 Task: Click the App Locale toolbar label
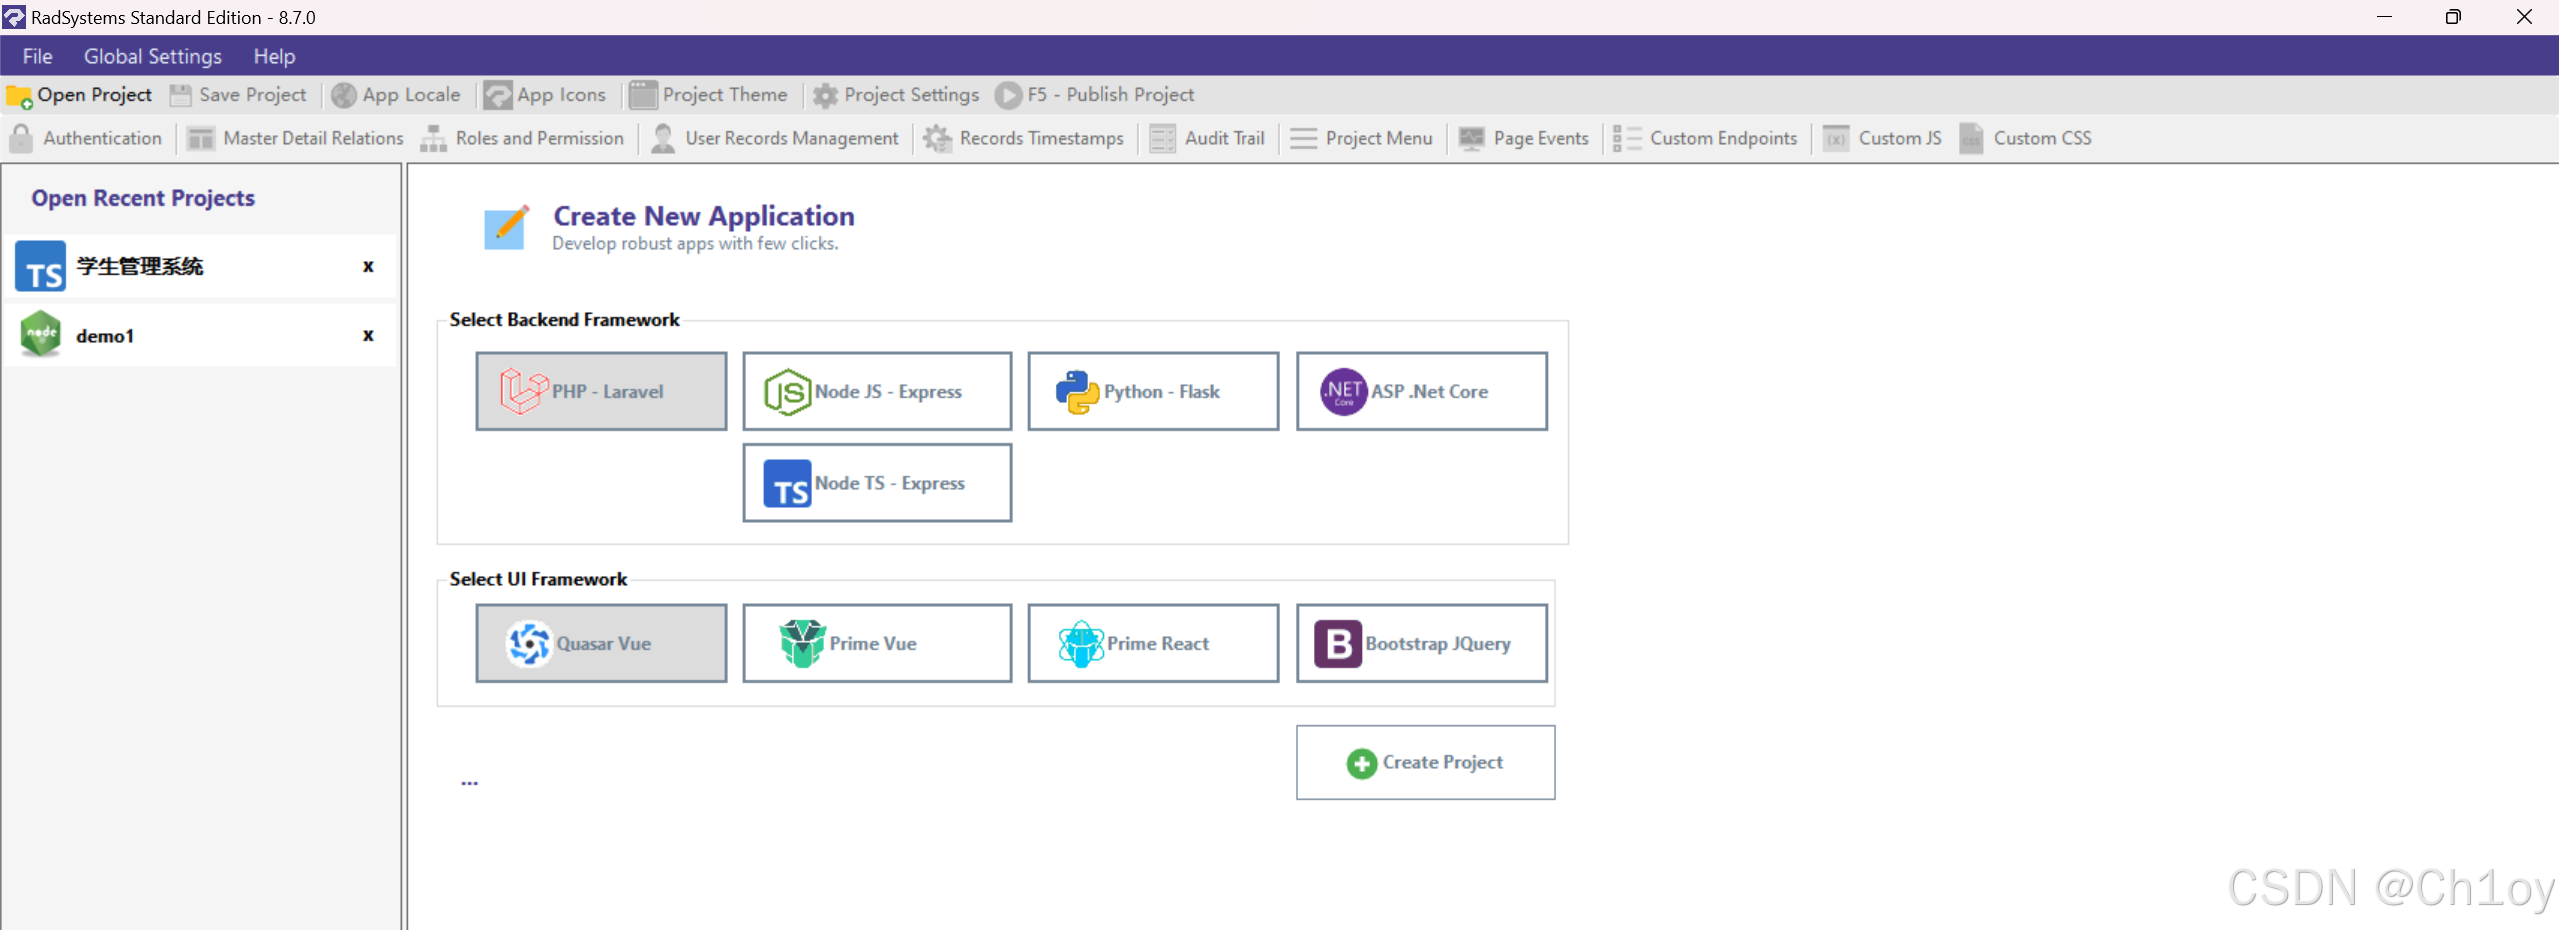411,95
